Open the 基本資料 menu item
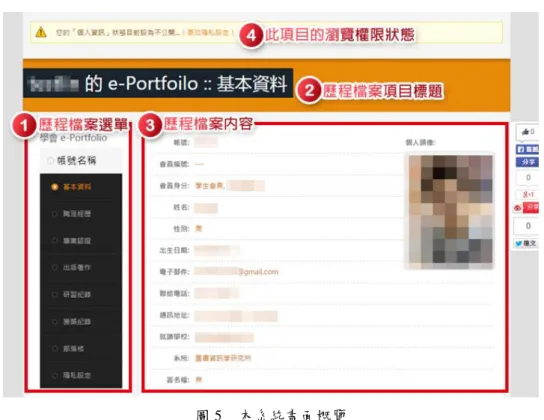Viewport: 544px width, 420px height. 77,187
